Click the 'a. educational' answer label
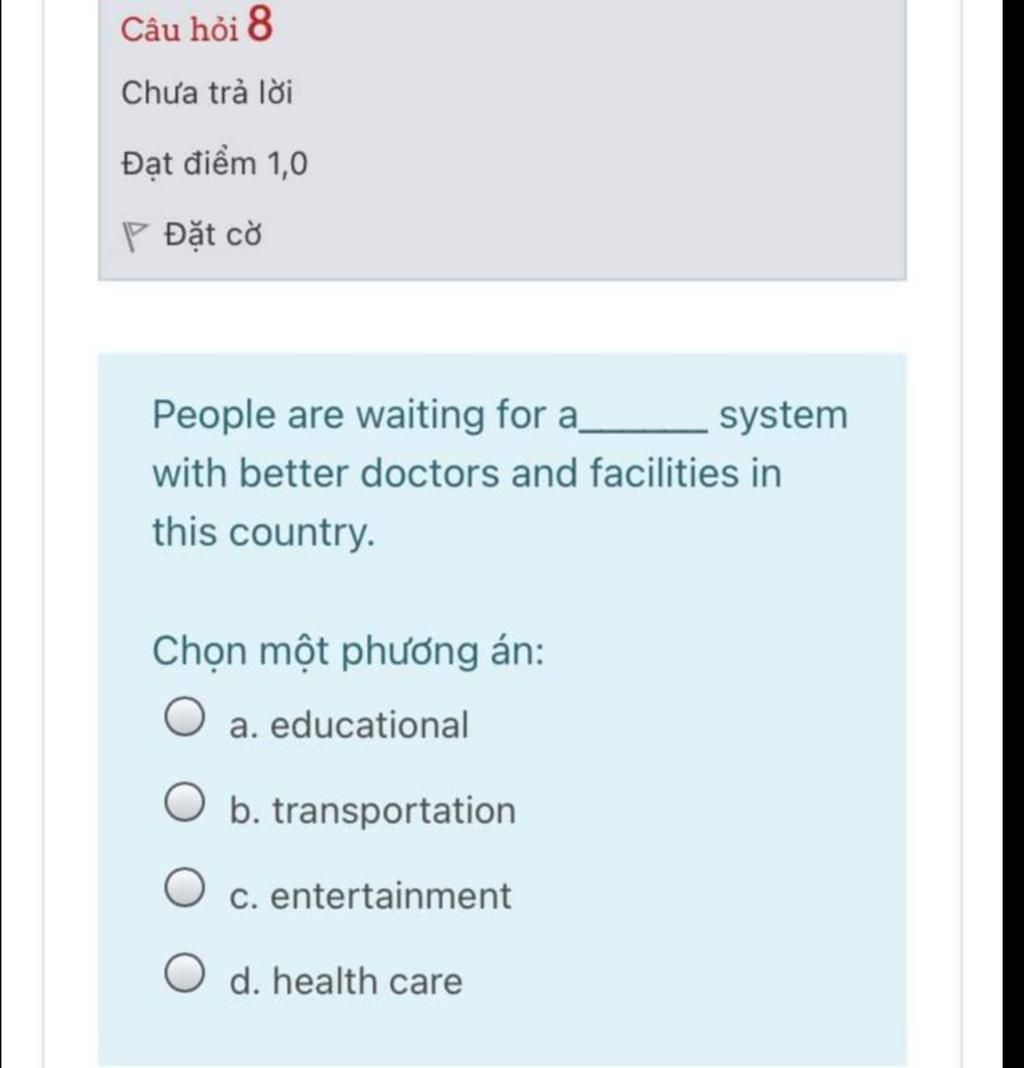This screenshot has height=1068, width=1024. 349,725
